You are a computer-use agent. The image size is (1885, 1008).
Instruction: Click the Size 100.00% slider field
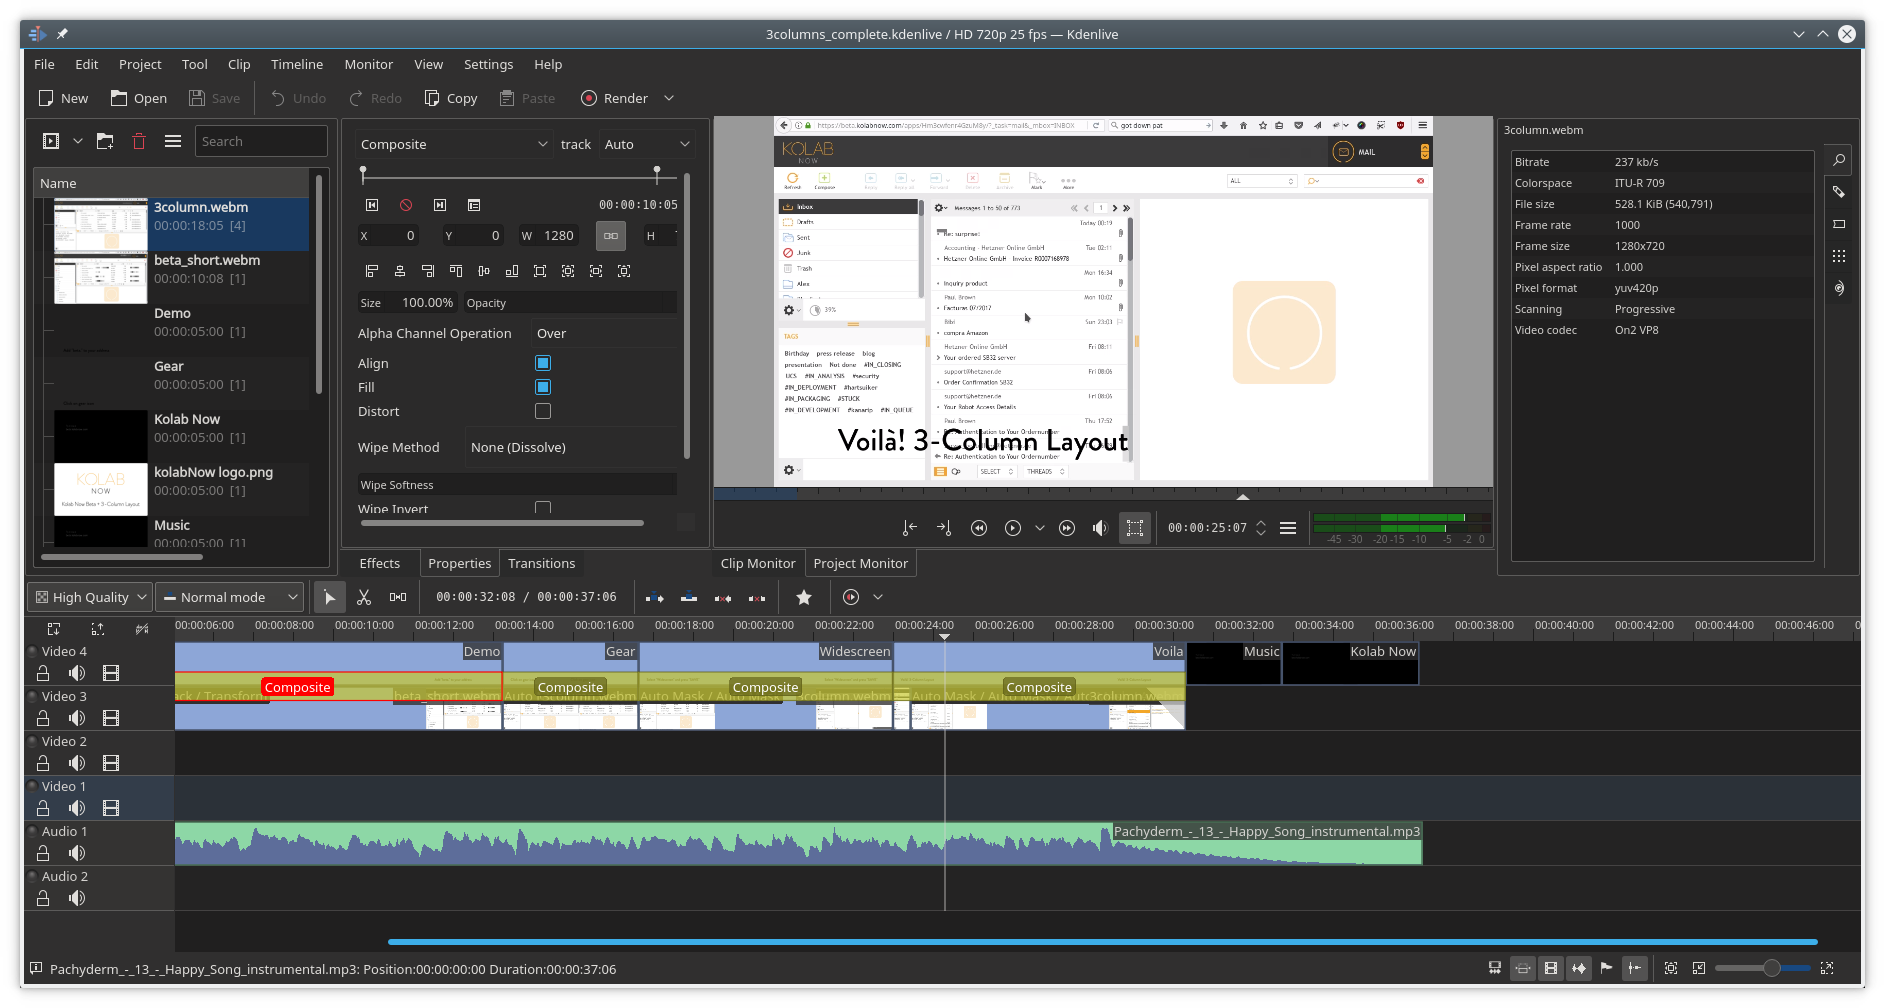[408, 303]
